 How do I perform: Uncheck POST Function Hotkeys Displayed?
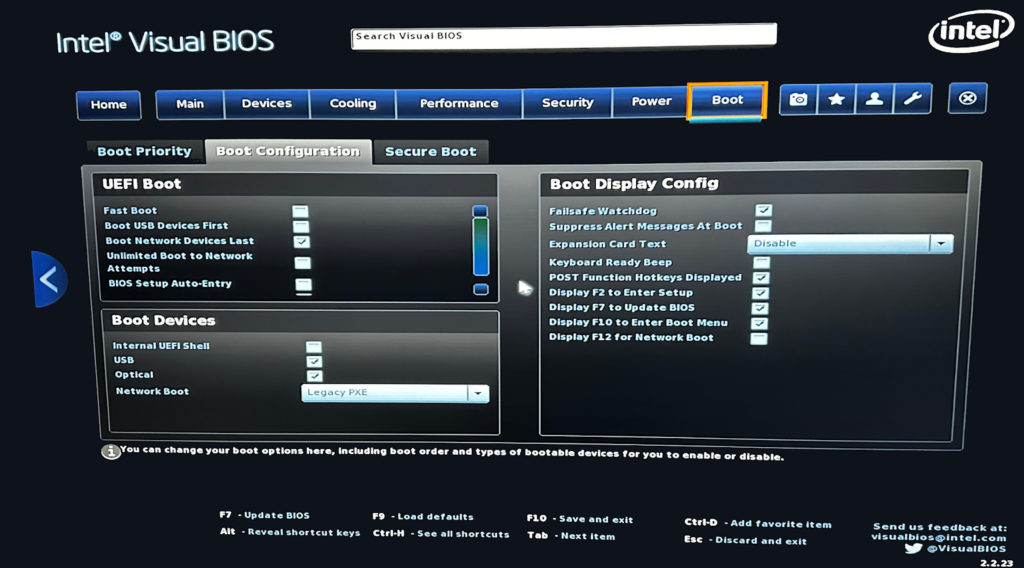[x=761, y=277]
